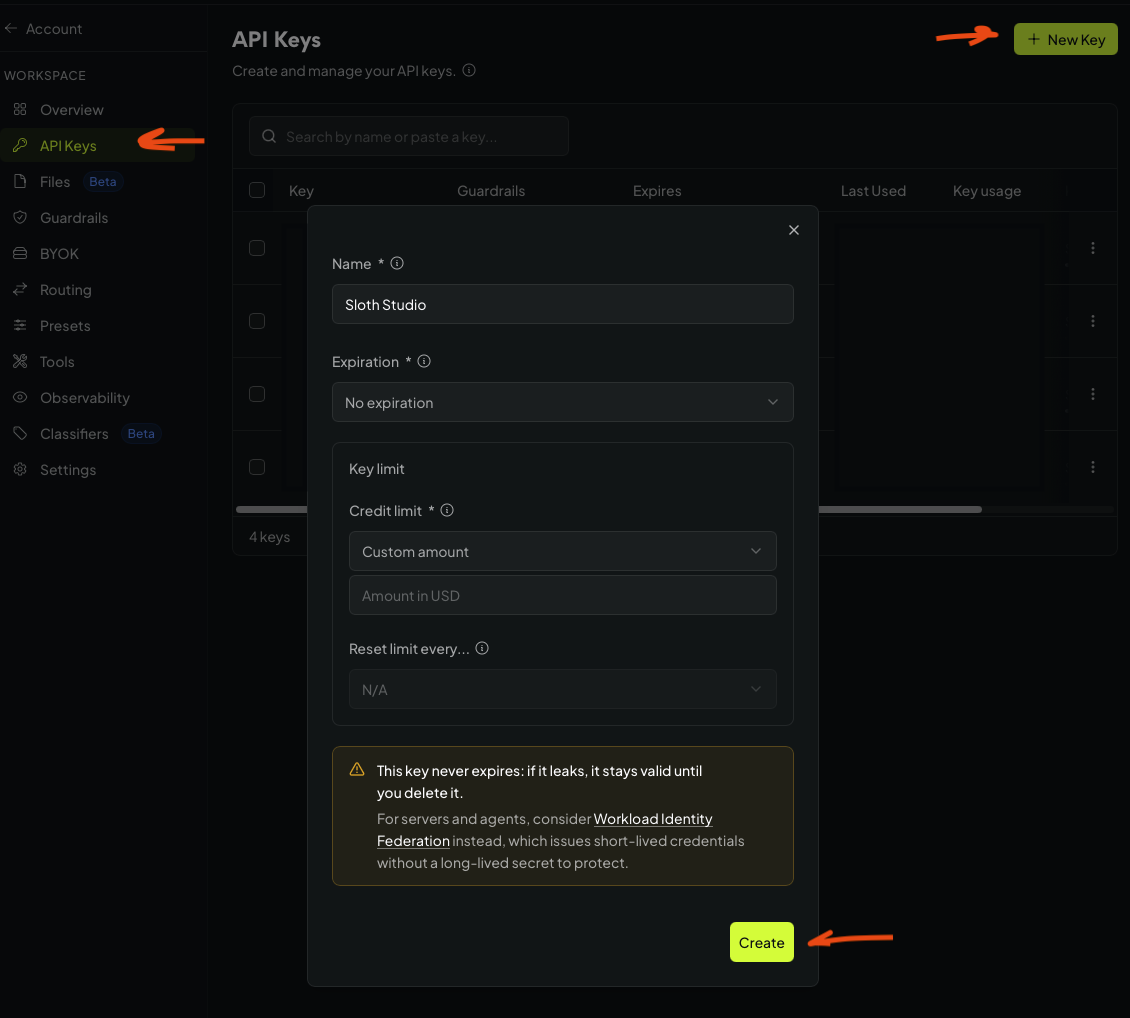This screenshot has width=1130, height=1018.
Task: Click the Observability eye icon
Action: tap(20, 398)
